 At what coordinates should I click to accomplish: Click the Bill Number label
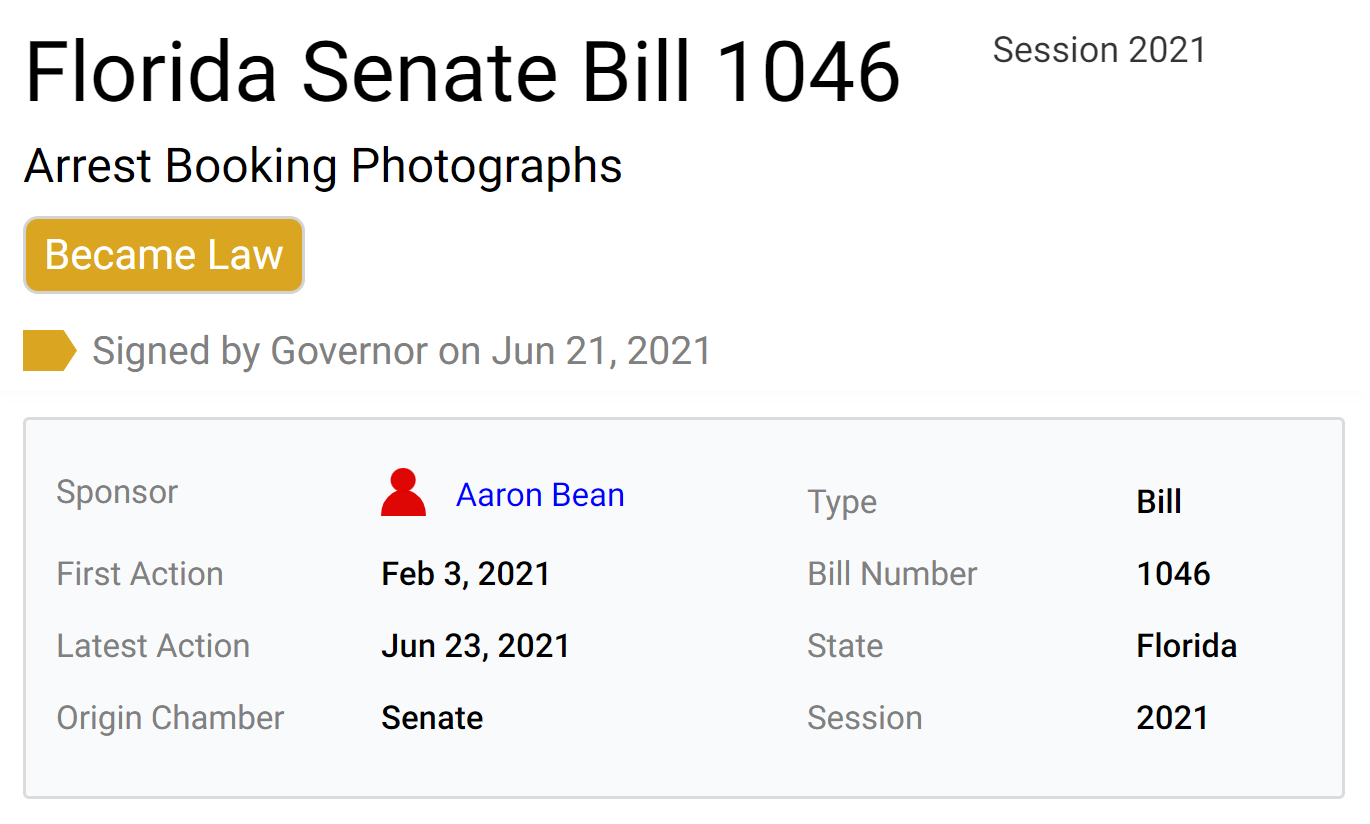tap(892, 574)
